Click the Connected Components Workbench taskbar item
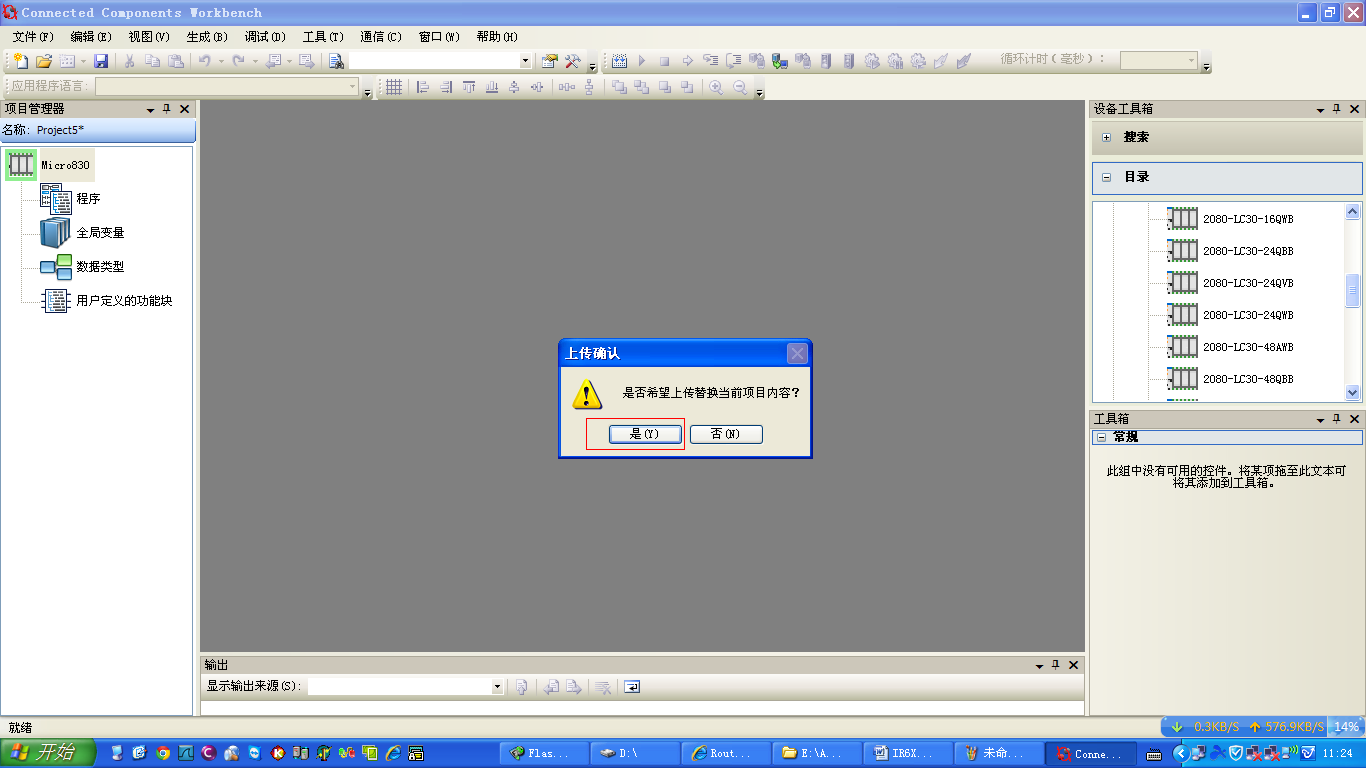 1090,753
